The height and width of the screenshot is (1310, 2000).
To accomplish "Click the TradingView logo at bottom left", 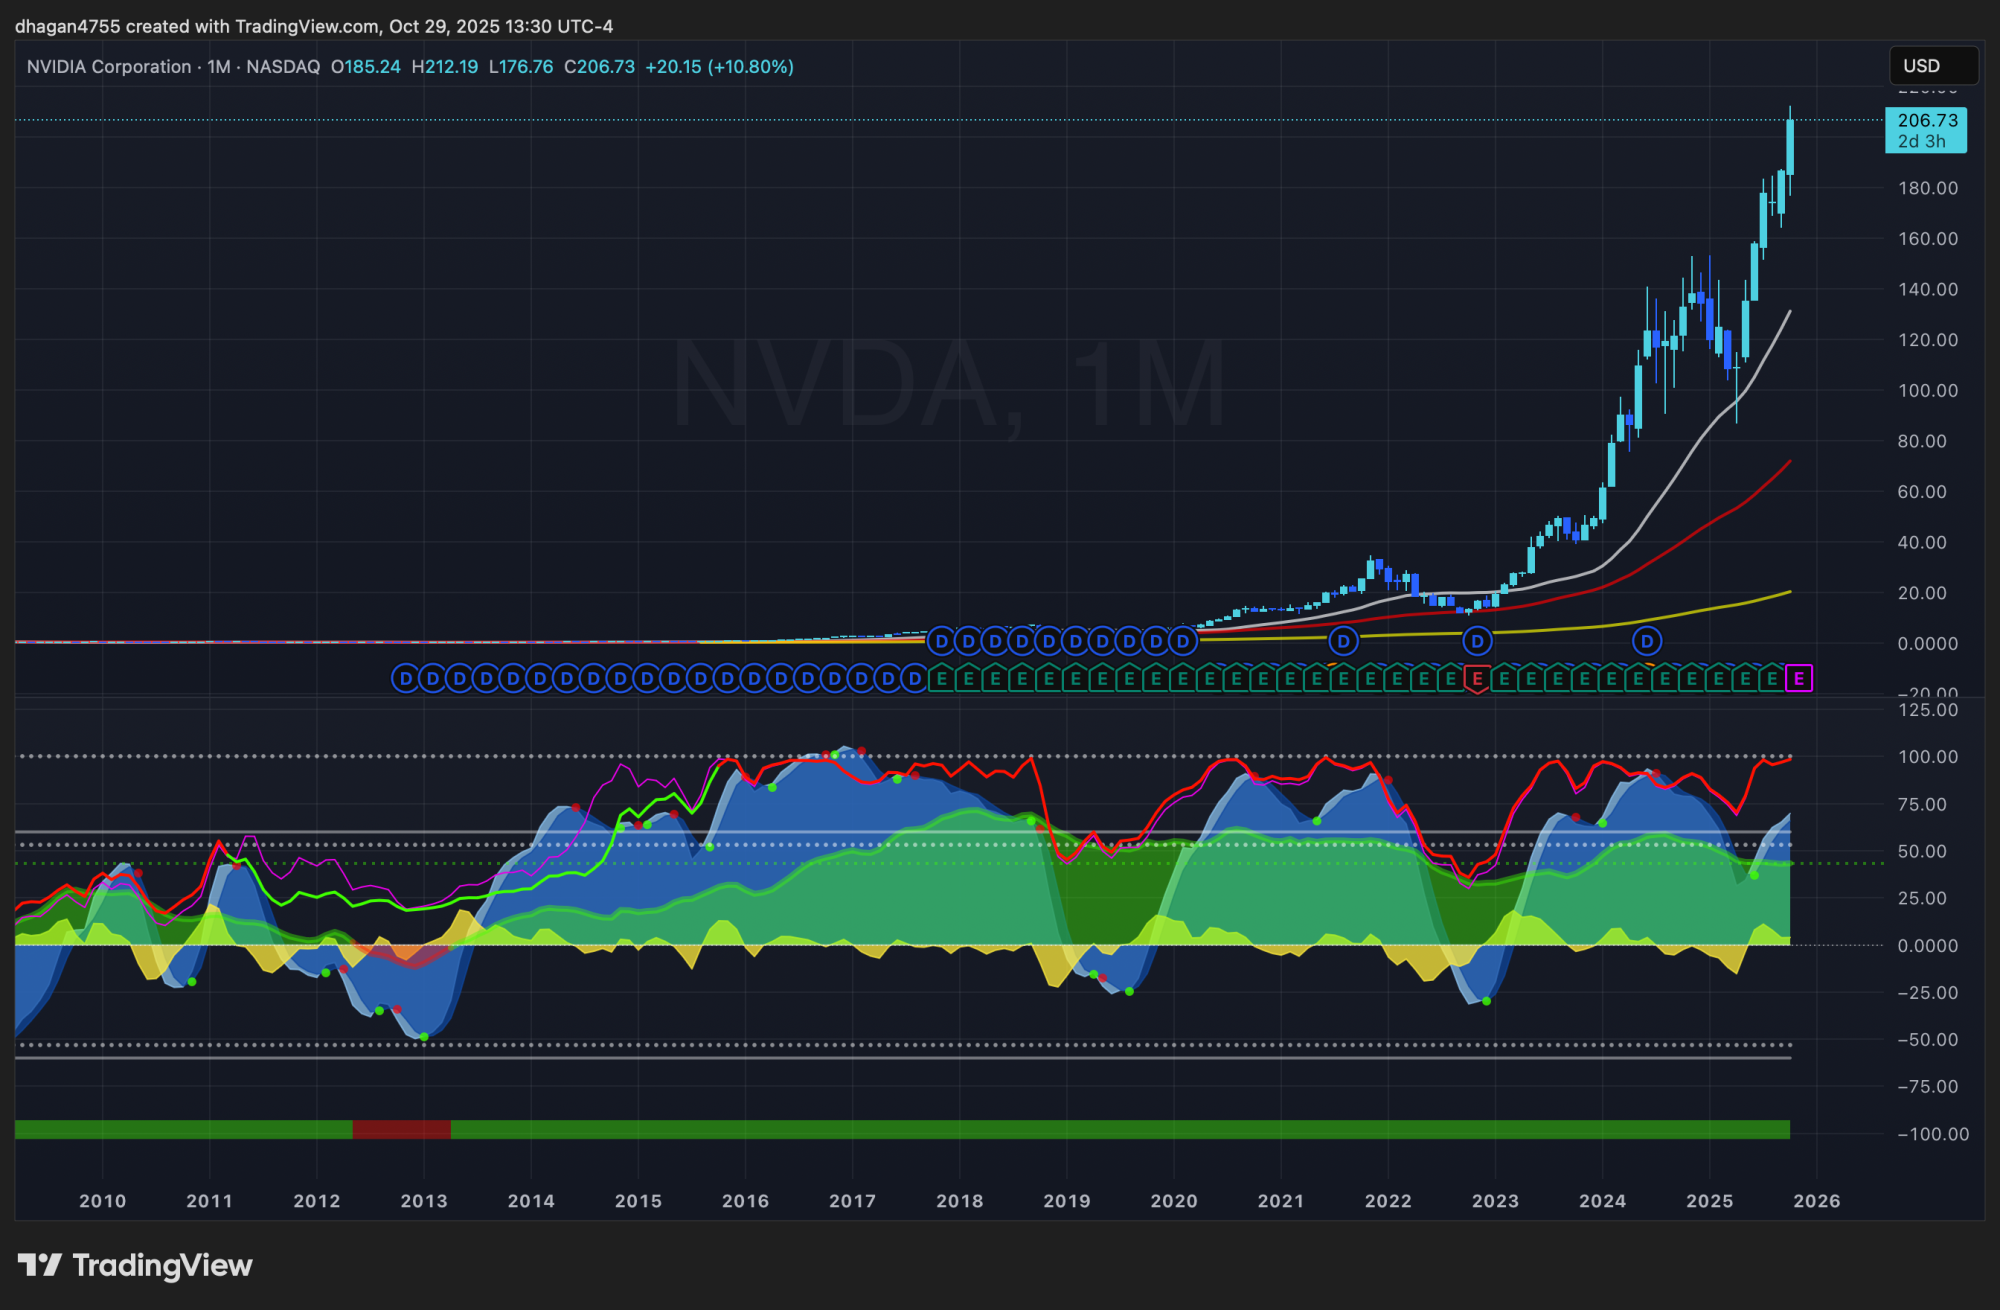I will pyautogui.click(x=135, y=1266).
